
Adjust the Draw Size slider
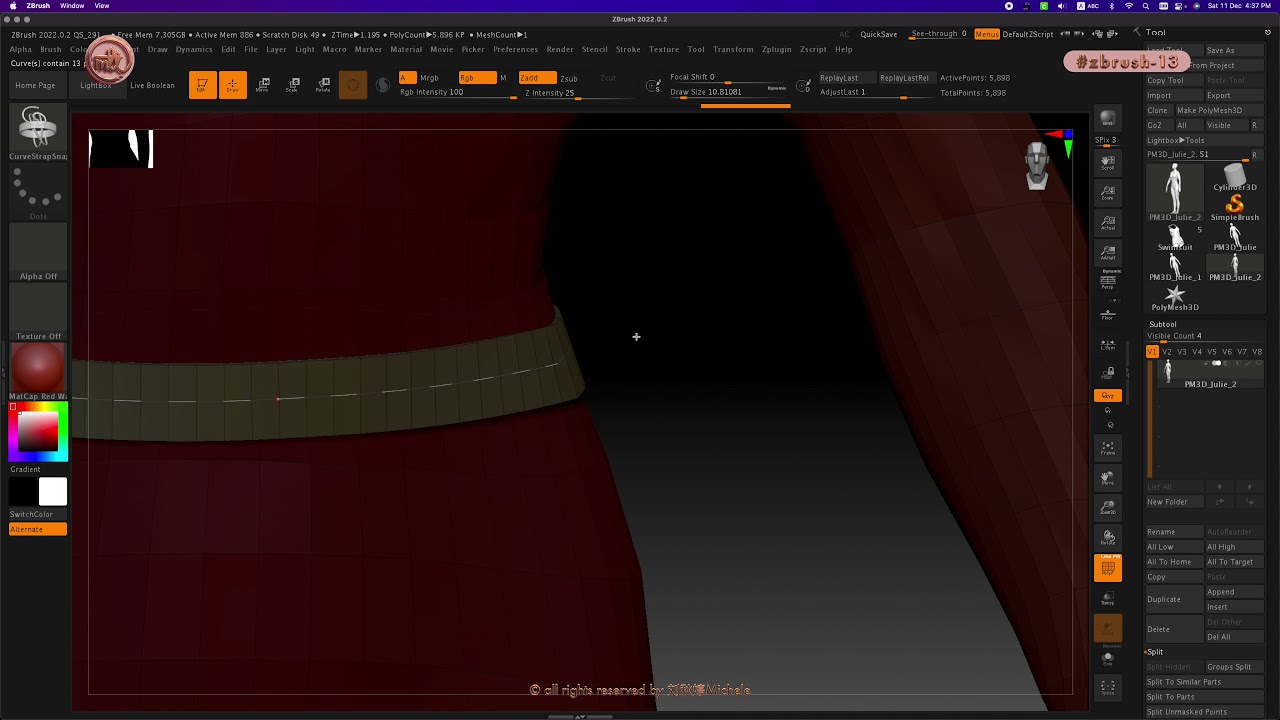click(729, 92)
